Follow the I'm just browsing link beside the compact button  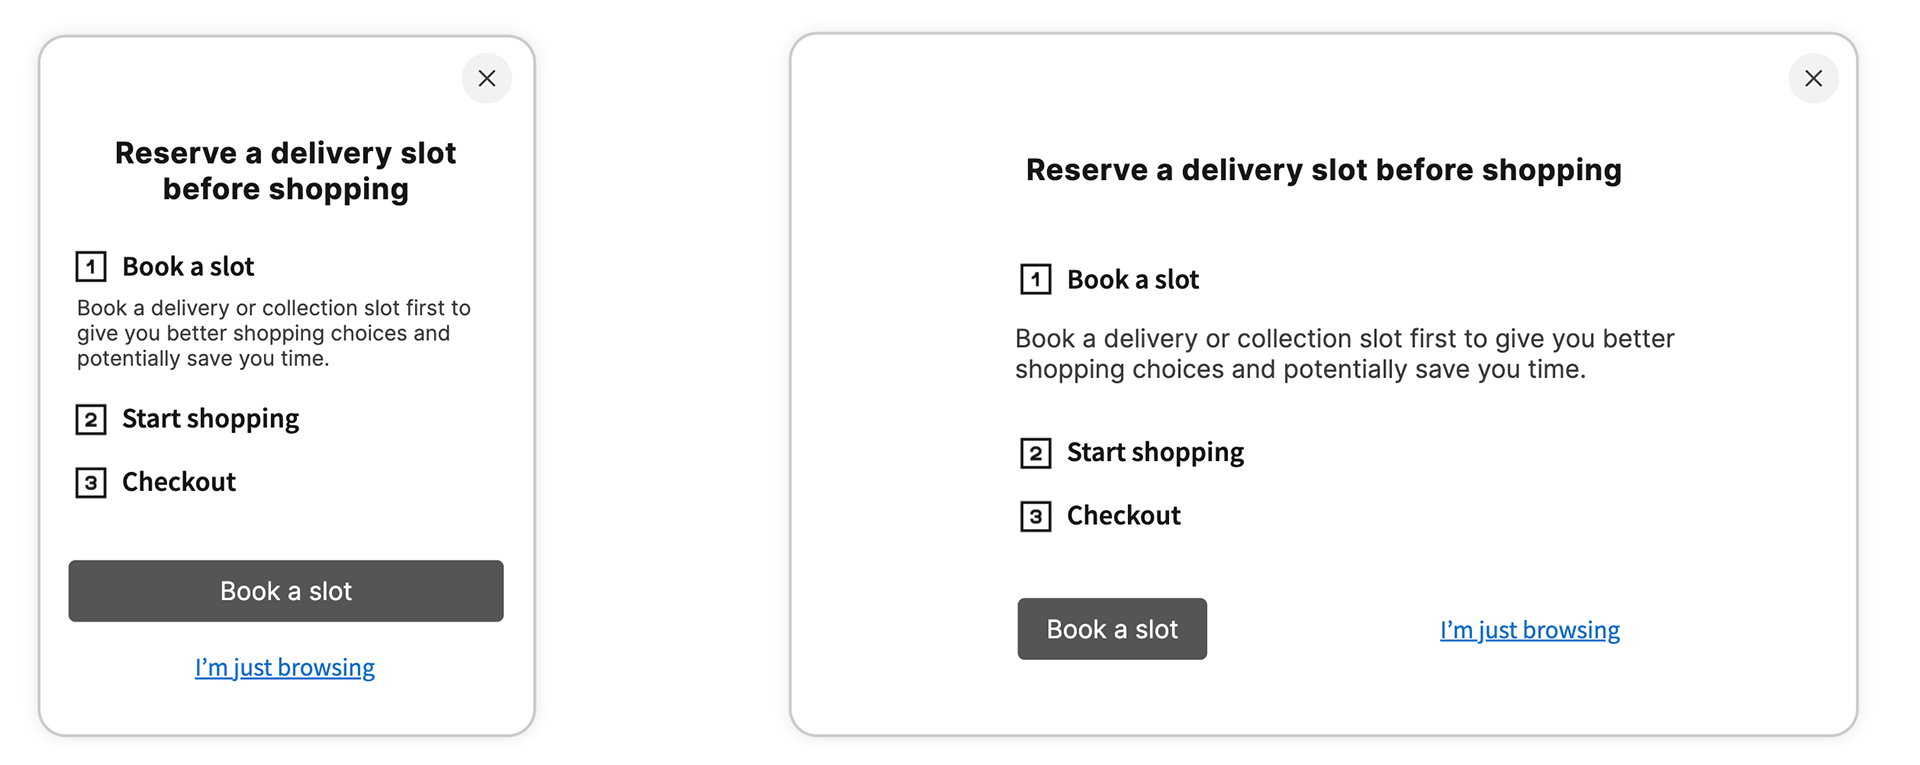[x=1529, y=630]
